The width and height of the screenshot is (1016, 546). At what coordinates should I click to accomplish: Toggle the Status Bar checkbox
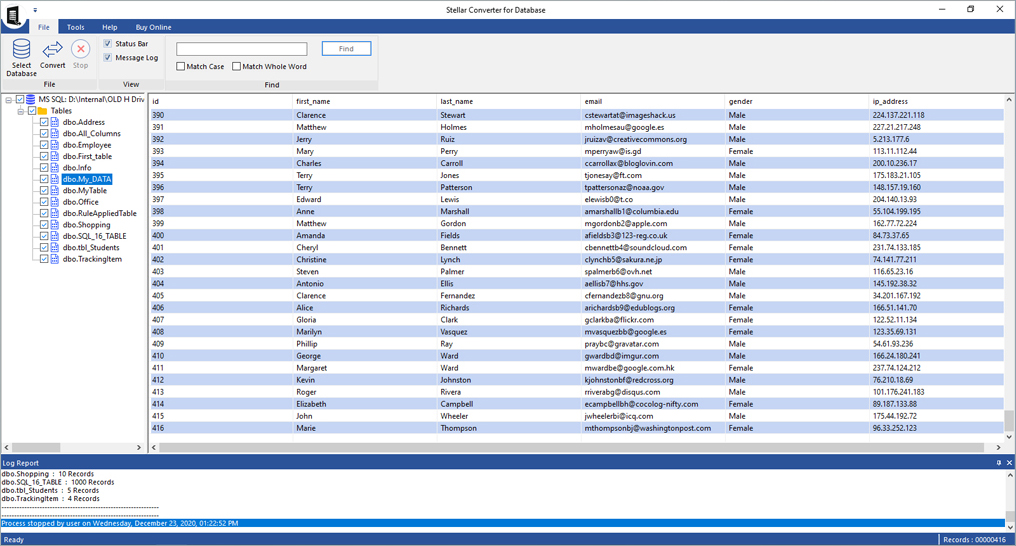(108, 43)
